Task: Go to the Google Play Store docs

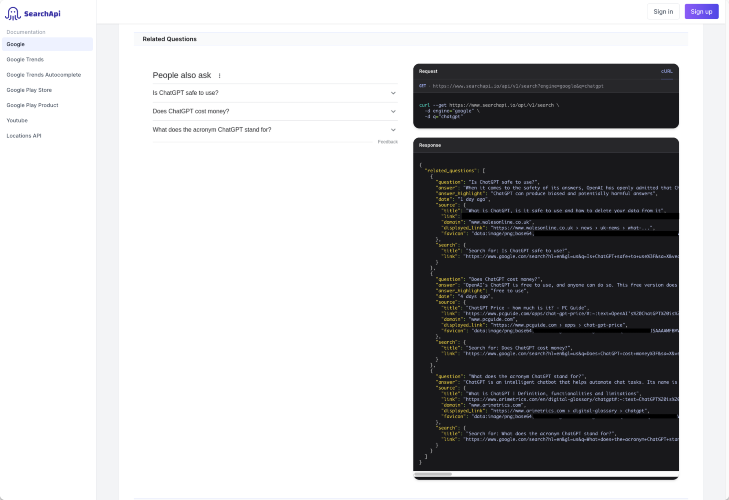Action: [x=29, y=90]
